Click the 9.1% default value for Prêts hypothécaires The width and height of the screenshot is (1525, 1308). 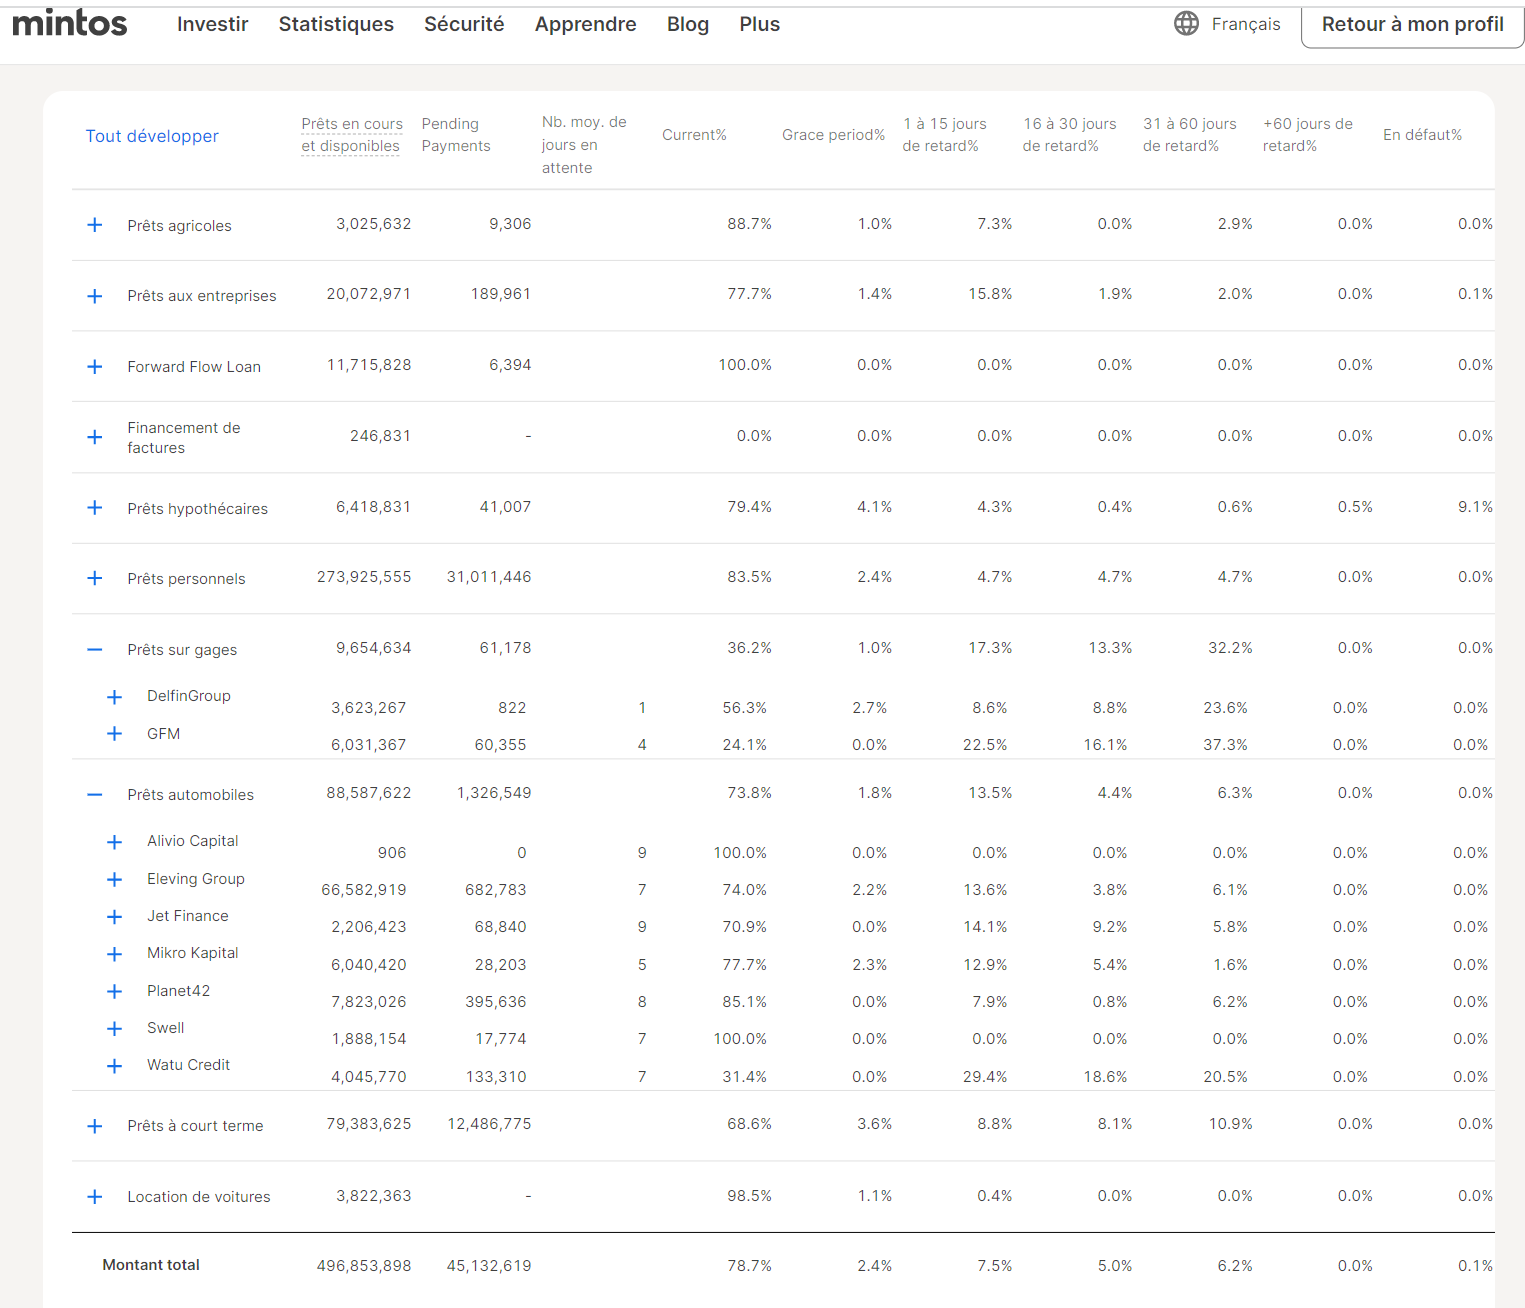[1475, 507]
